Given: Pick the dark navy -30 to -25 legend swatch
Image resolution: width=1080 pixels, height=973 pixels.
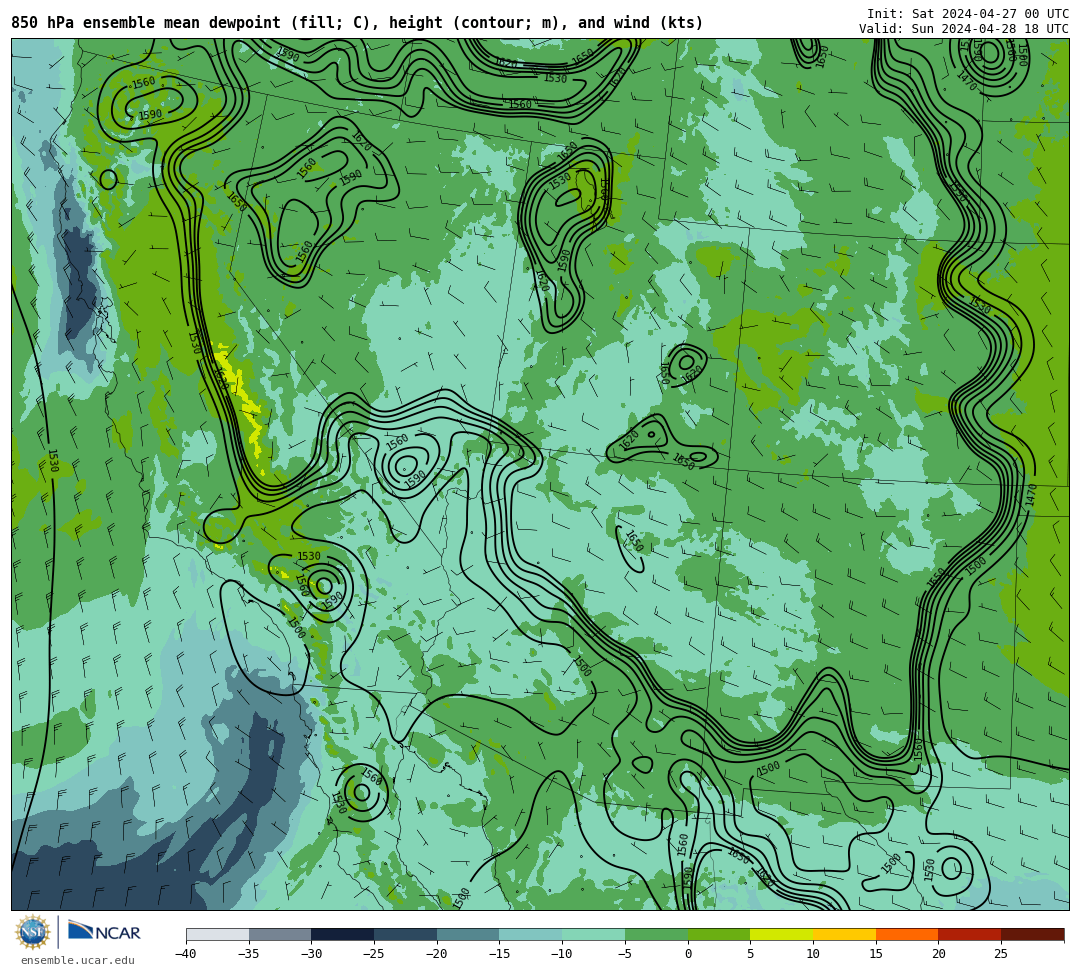Looking at the screenshot, I should pyautogui.click(x=342, y=934).
